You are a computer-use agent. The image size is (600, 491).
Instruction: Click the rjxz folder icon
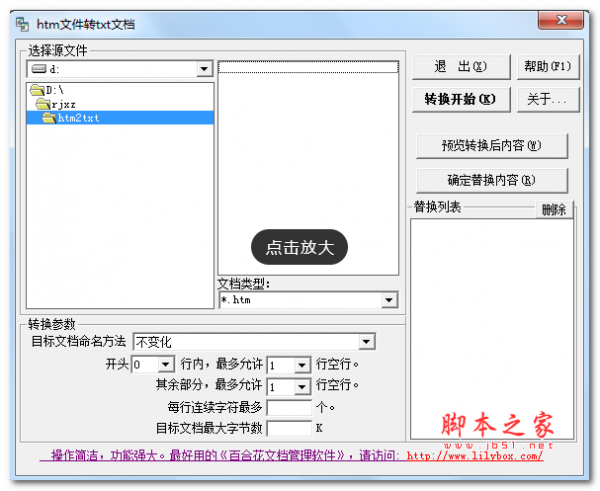coord(43,104)
